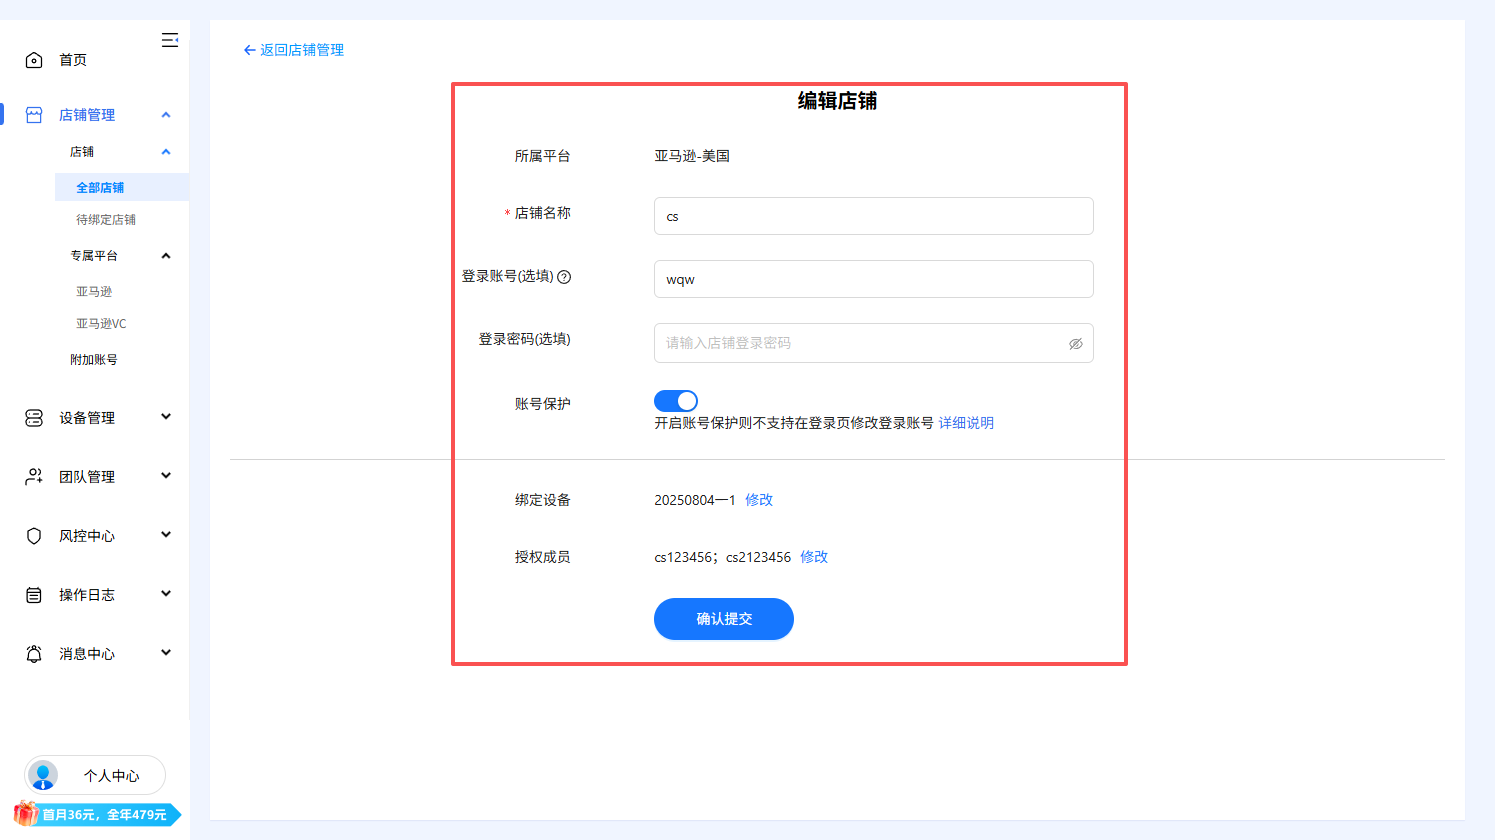Open the 团队管理 team icon
This screenshot has width=1495, height=840.
click(33, 476)
